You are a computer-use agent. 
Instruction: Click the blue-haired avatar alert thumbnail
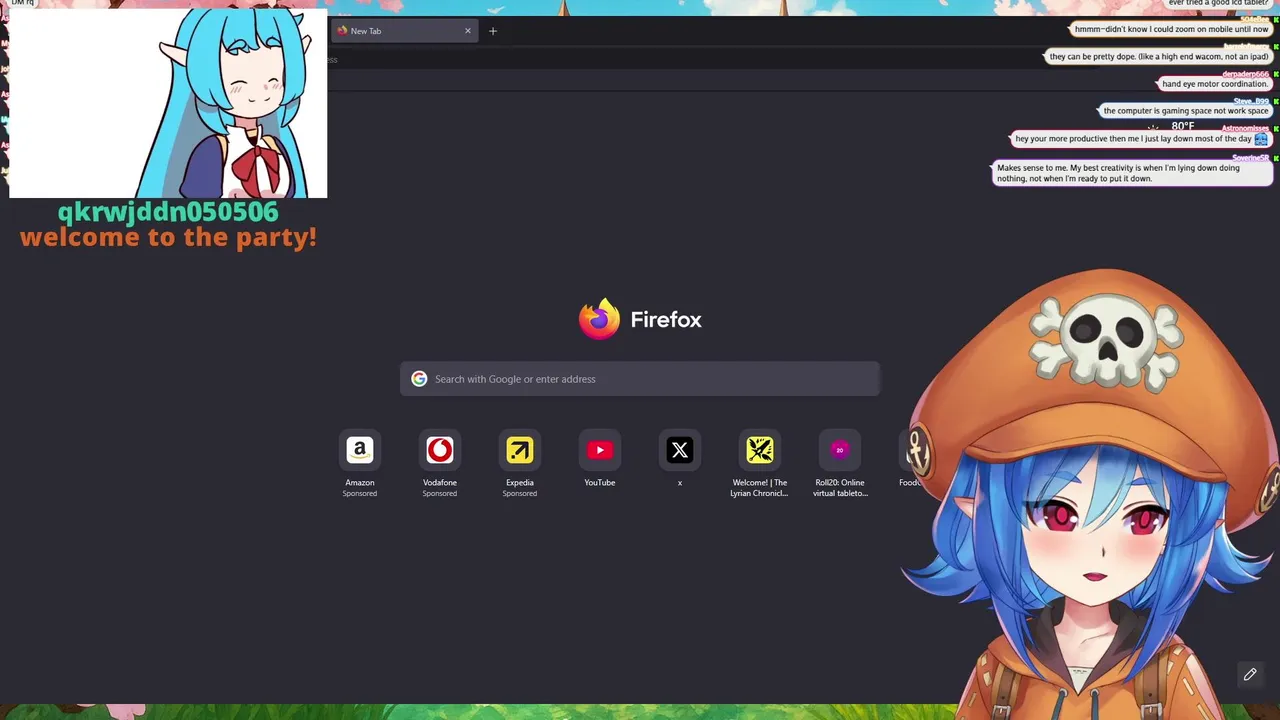pyautogui.click(x=168, y=103)
